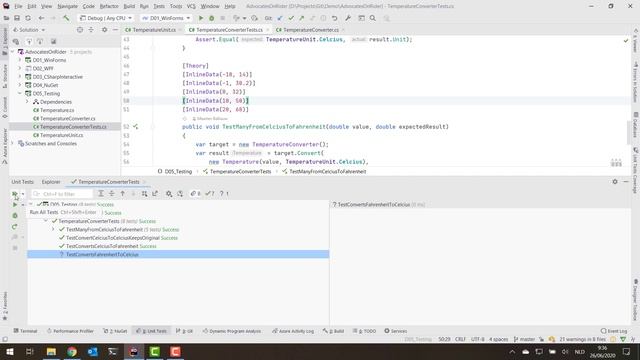Screen dimensions: 640x360
Task: Expand TestManyFromCelciusToFahrenheit test node
Action: pyautogui.click(x=53, y=229)
